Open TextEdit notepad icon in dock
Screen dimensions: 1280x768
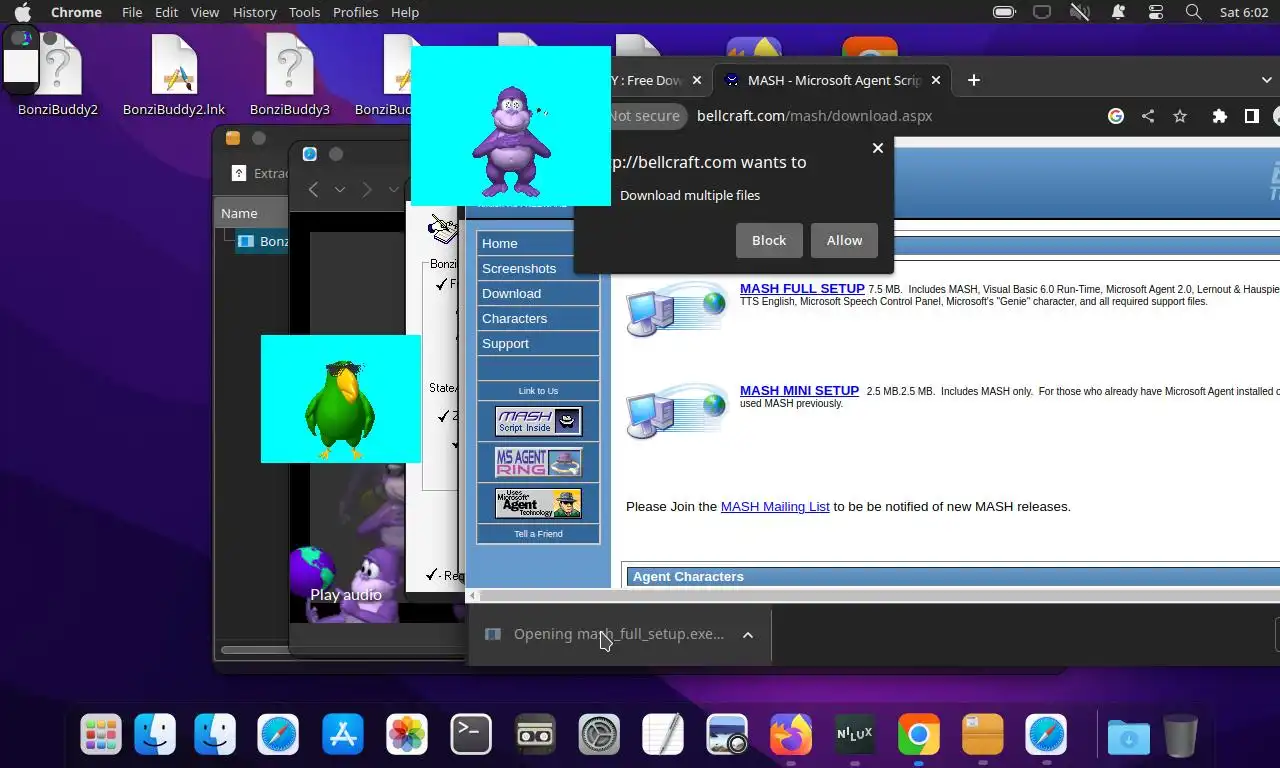coord(663,736)
